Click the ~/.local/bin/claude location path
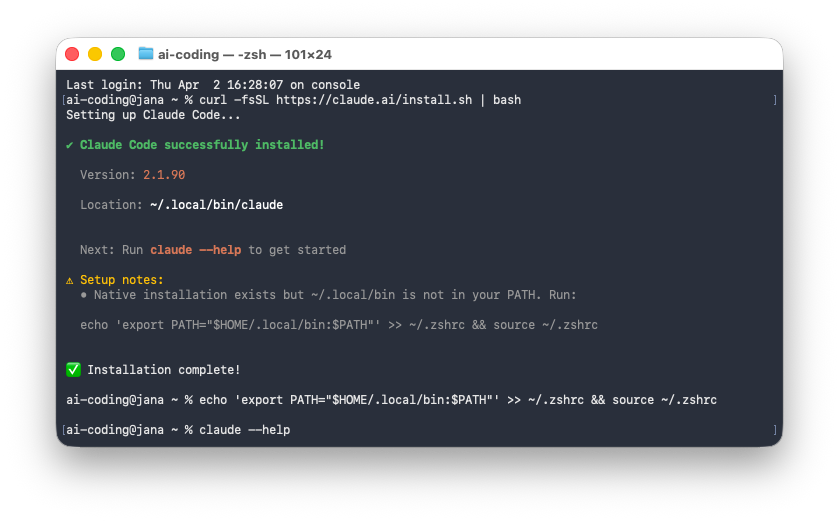The height and width of the screenshot is (521, 839). [x=216, y=205]
